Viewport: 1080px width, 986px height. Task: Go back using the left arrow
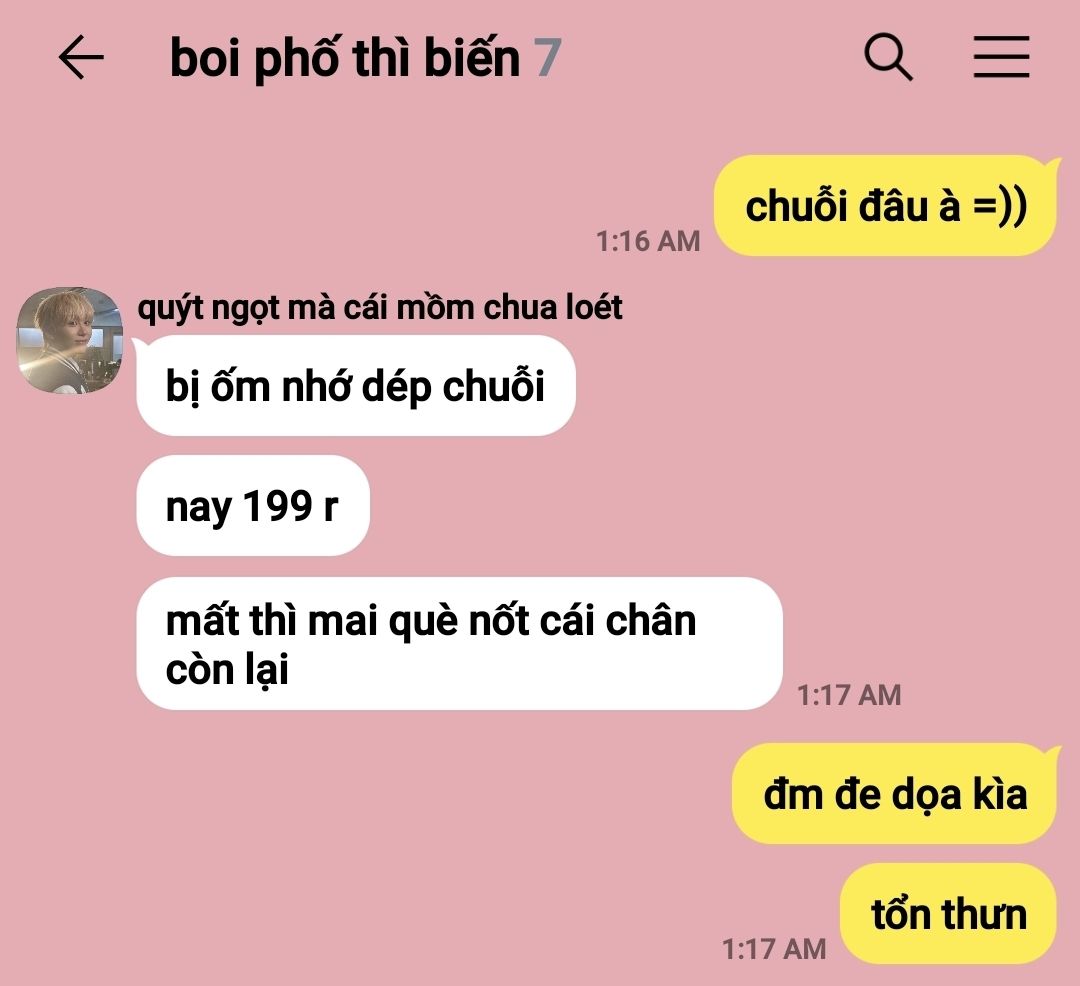pos(81,57)
